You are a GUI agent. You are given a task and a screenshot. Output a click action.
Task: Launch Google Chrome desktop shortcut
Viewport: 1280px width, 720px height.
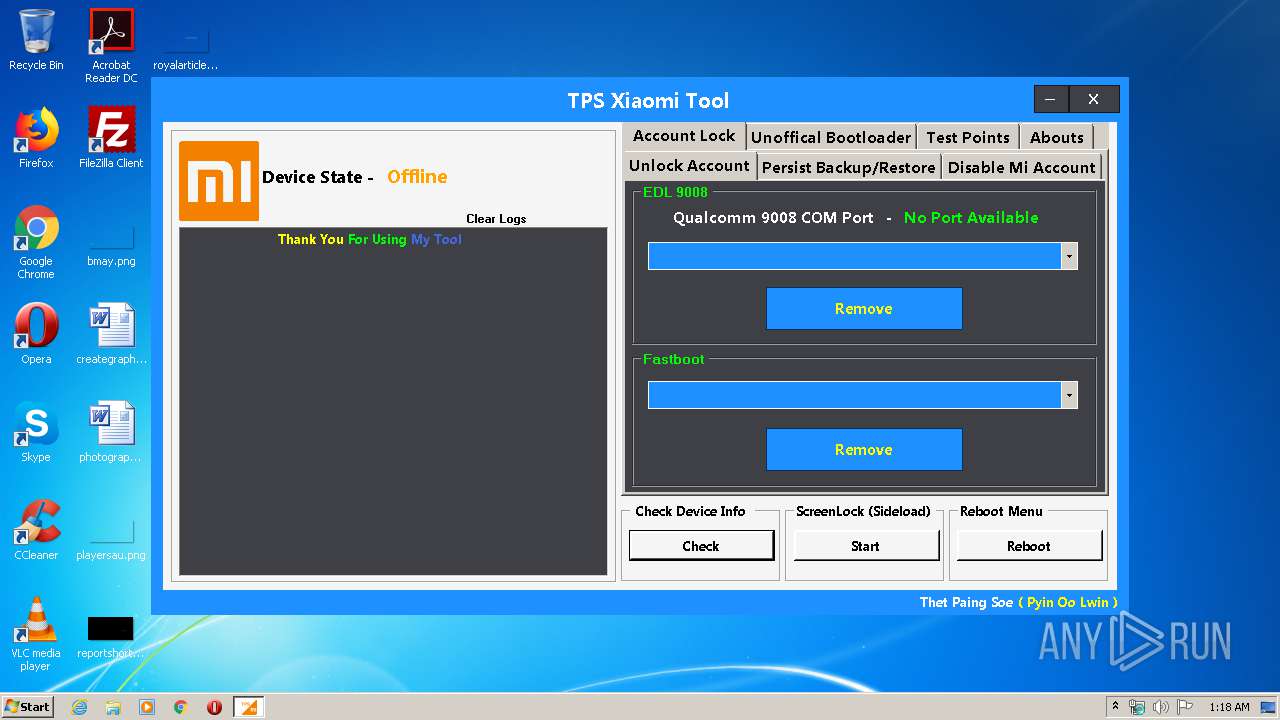tap(36, 242)
